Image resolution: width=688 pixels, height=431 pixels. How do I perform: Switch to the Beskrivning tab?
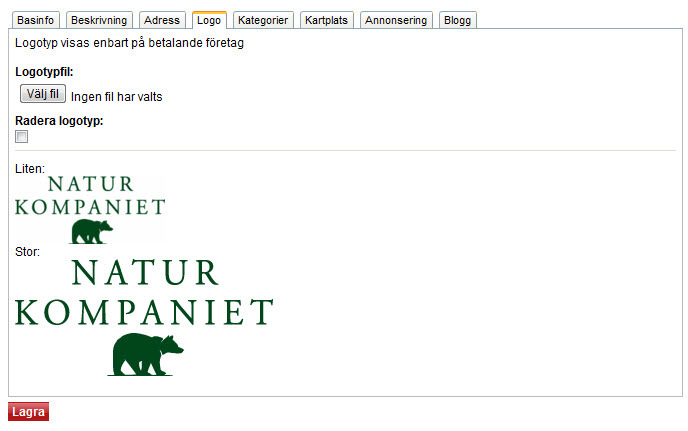(99, 20)
